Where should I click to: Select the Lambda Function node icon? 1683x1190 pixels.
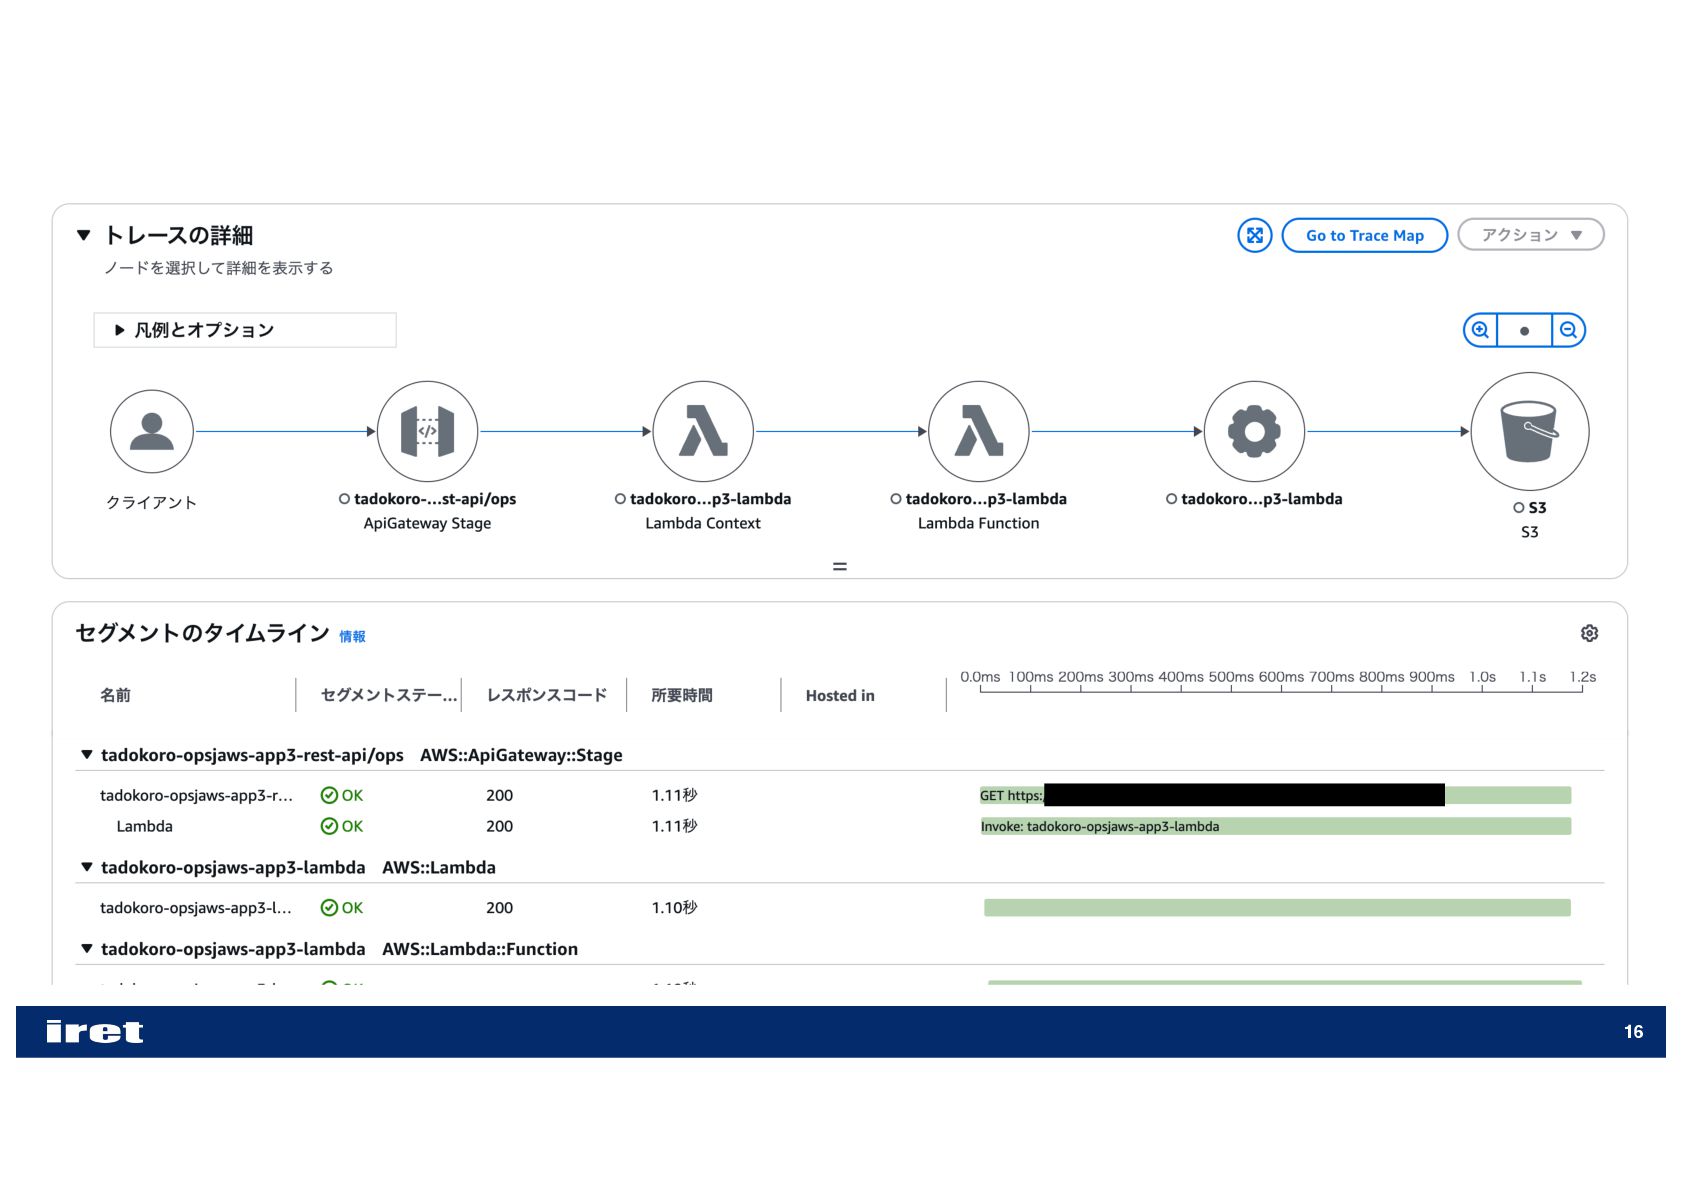point(979,432)
